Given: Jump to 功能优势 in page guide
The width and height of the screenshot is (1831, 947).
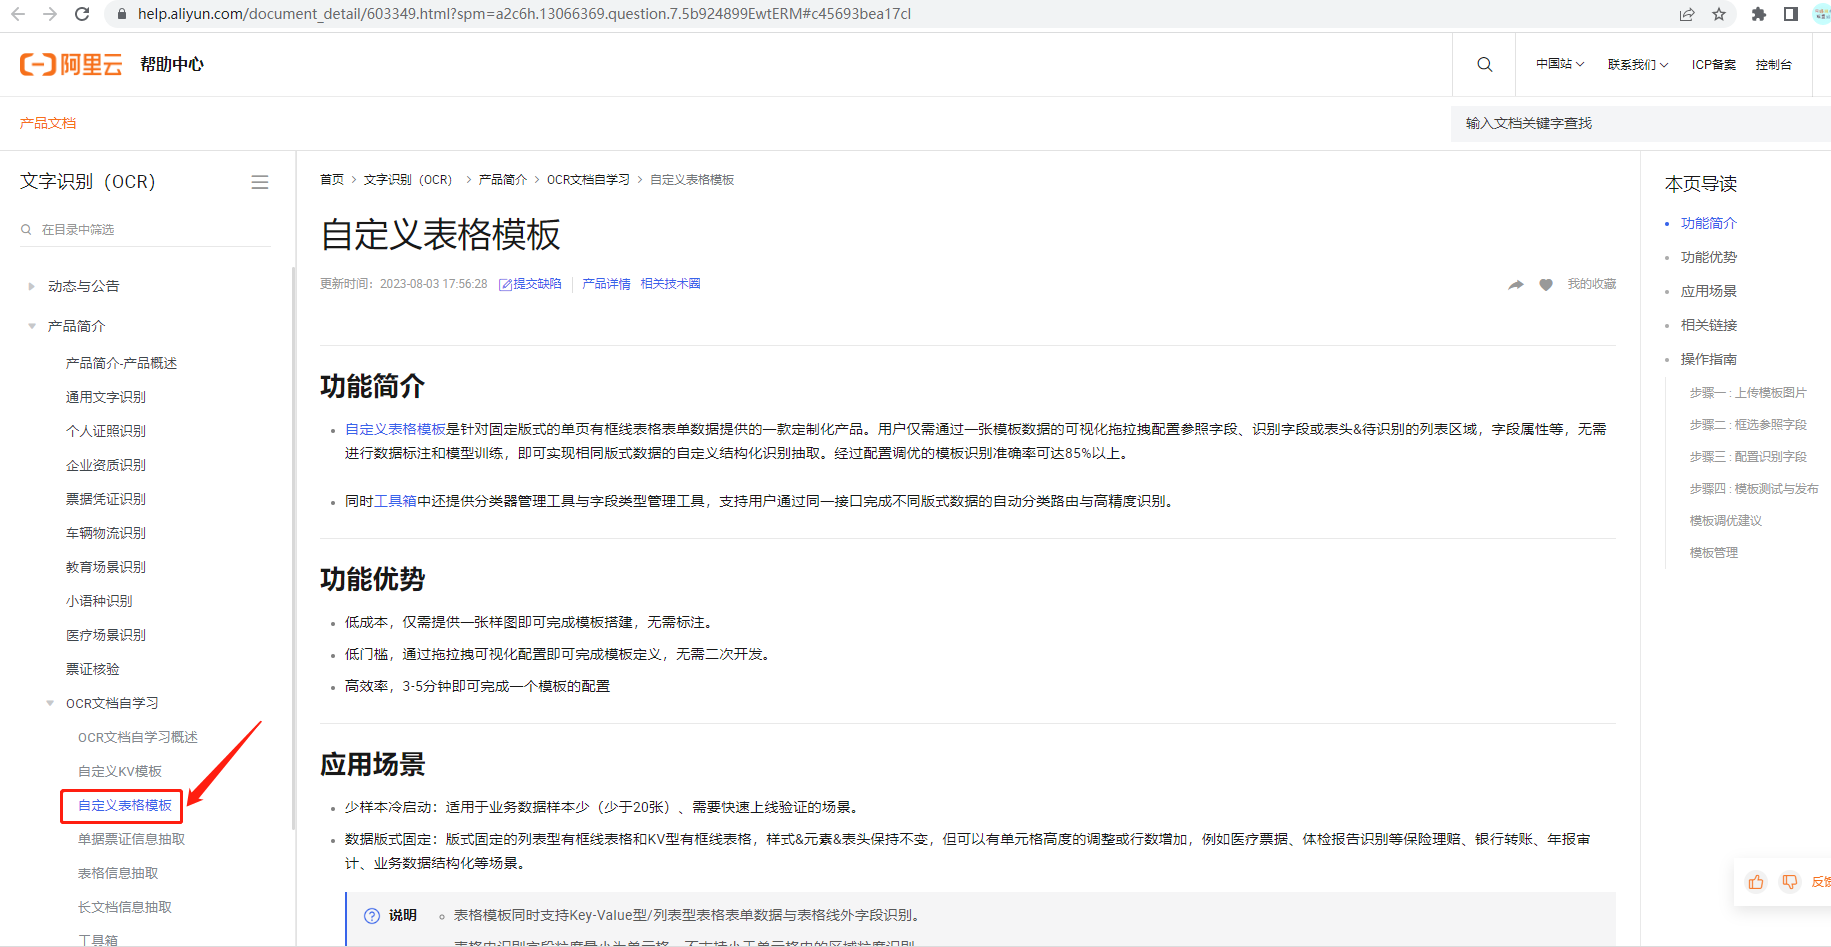Looking at the screenshot, I should 1709,257.
